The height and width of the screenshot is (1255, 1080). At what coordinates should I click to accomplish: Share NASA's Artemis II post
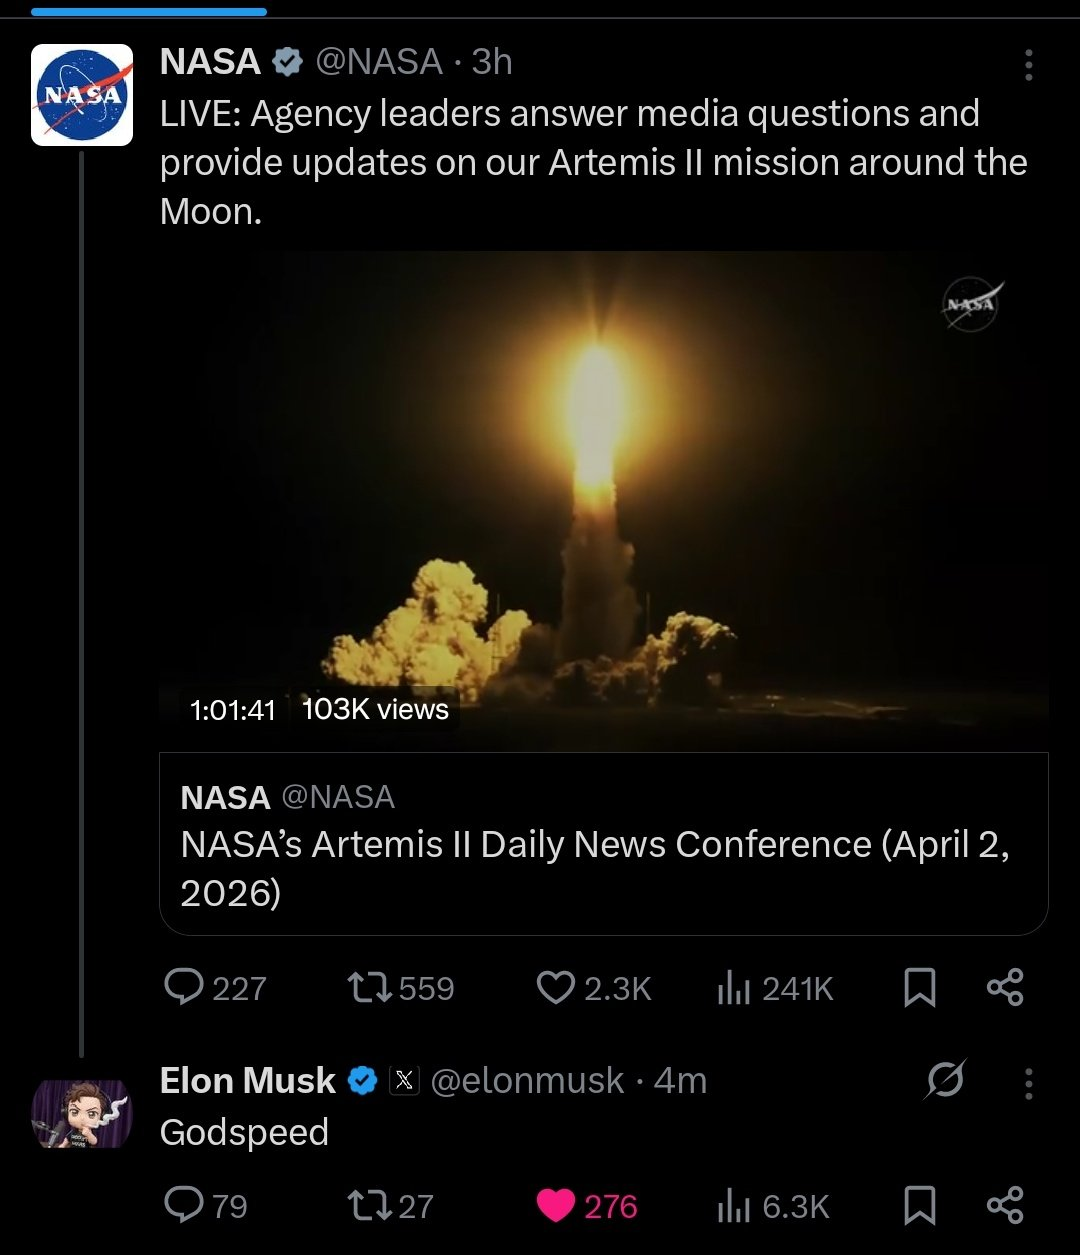pyautogui.click(x=1005, y=987)
